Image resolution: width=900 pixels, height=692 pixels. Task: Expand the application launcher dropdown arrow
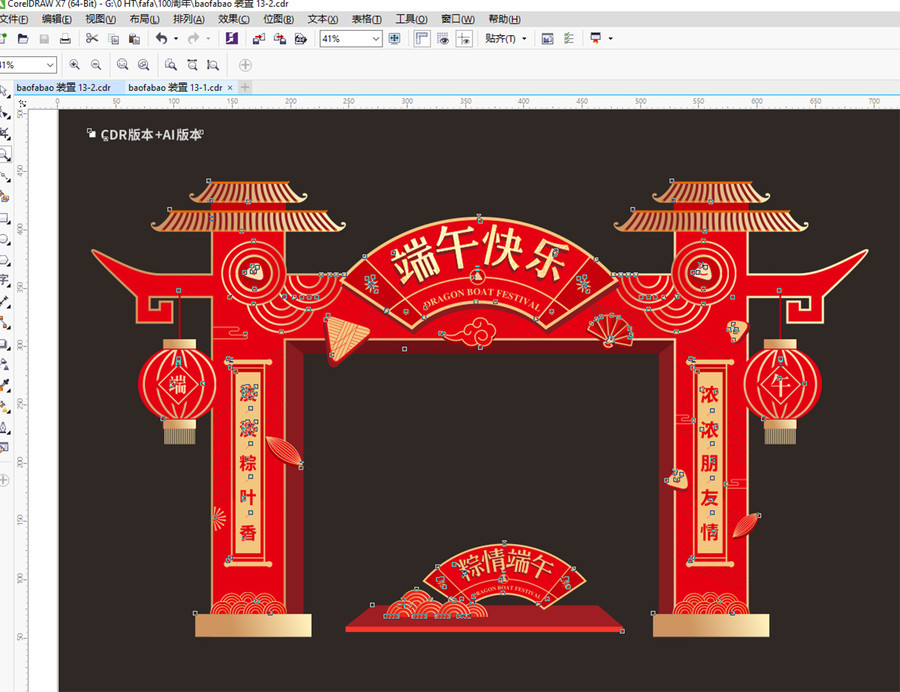[x=610, y=38]
